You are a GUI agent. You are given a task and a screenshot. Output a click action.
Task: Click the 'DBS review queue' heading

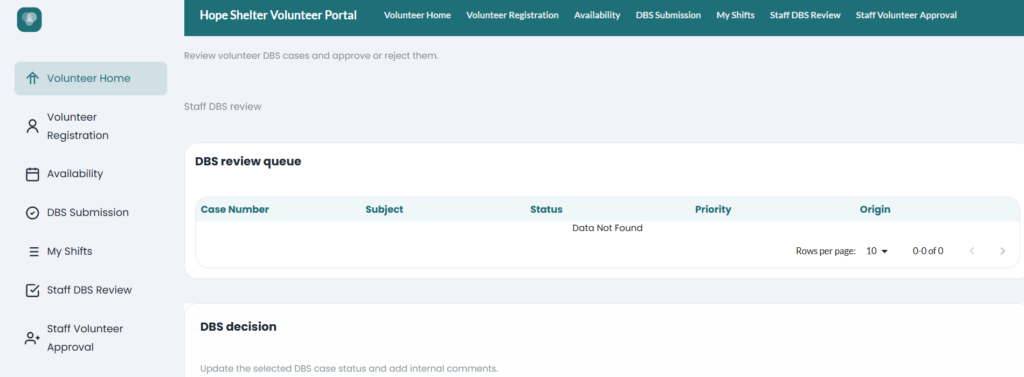(248, 161)
